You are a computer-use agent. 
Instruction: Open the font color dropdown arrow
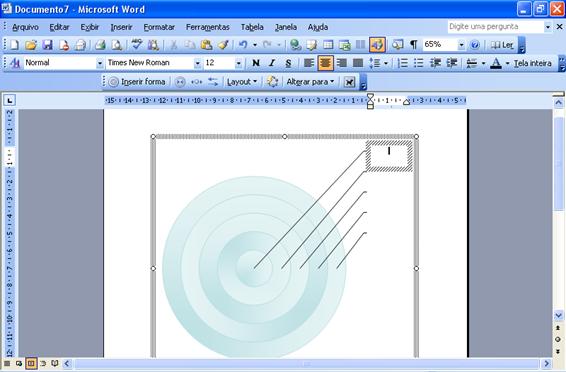point(507,64)
